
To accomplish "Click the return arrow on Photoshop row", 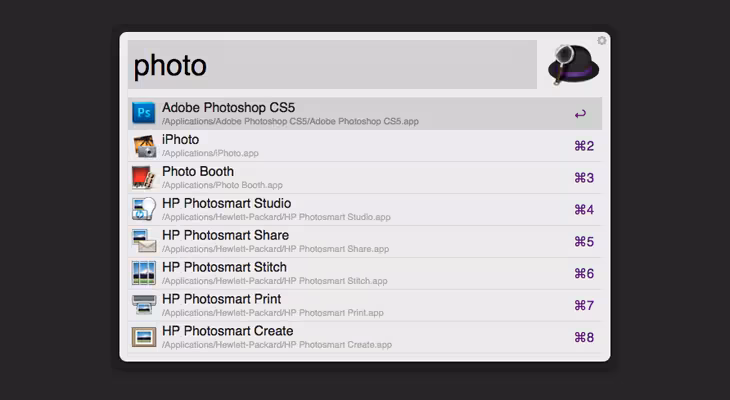I will [580, 114].
